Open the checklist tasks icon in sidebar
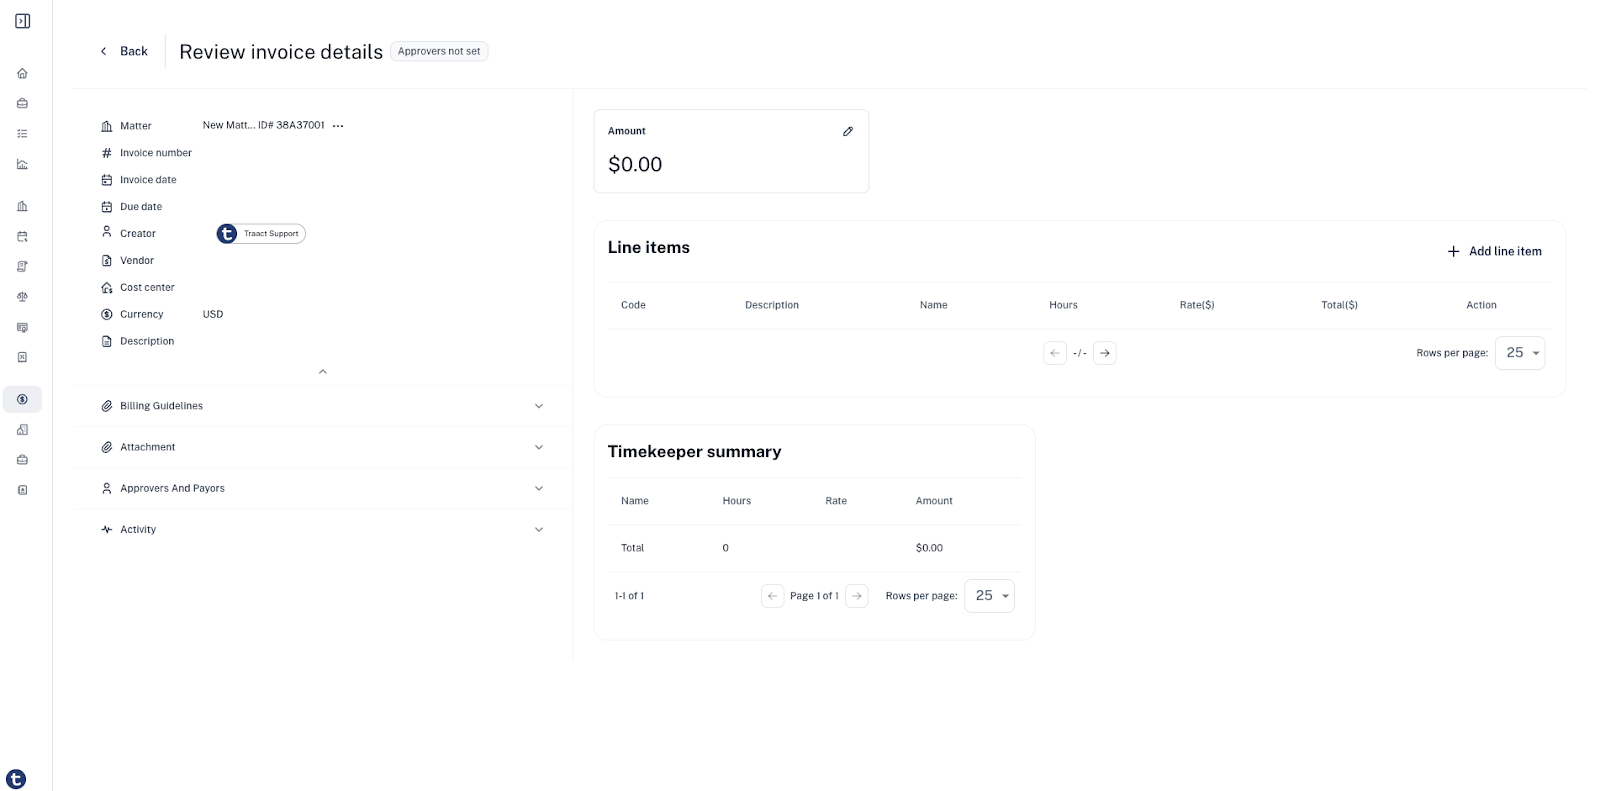 (x=22, y=133)
